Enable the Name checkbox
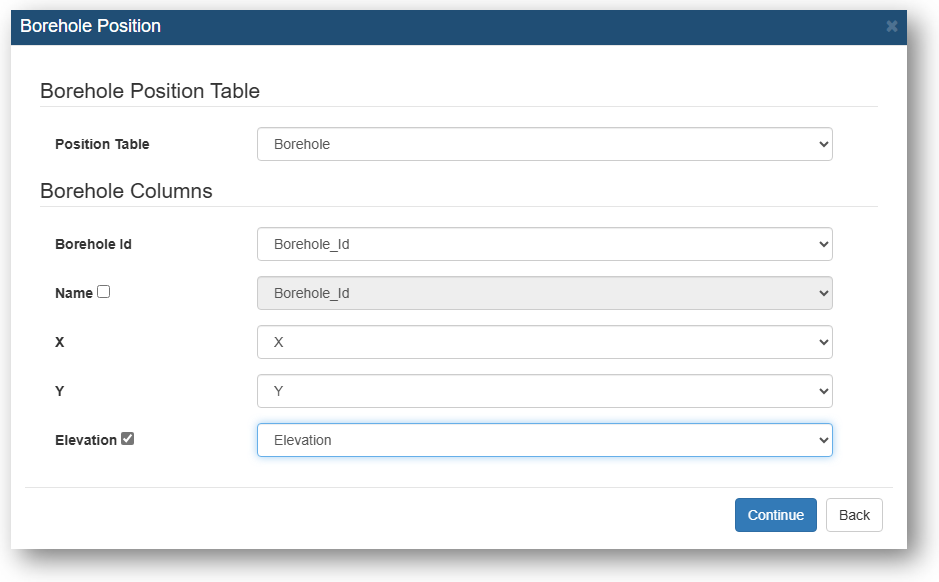Image resolution: width=939 pixels, height=582 pixels. click(x=104, y=292)
